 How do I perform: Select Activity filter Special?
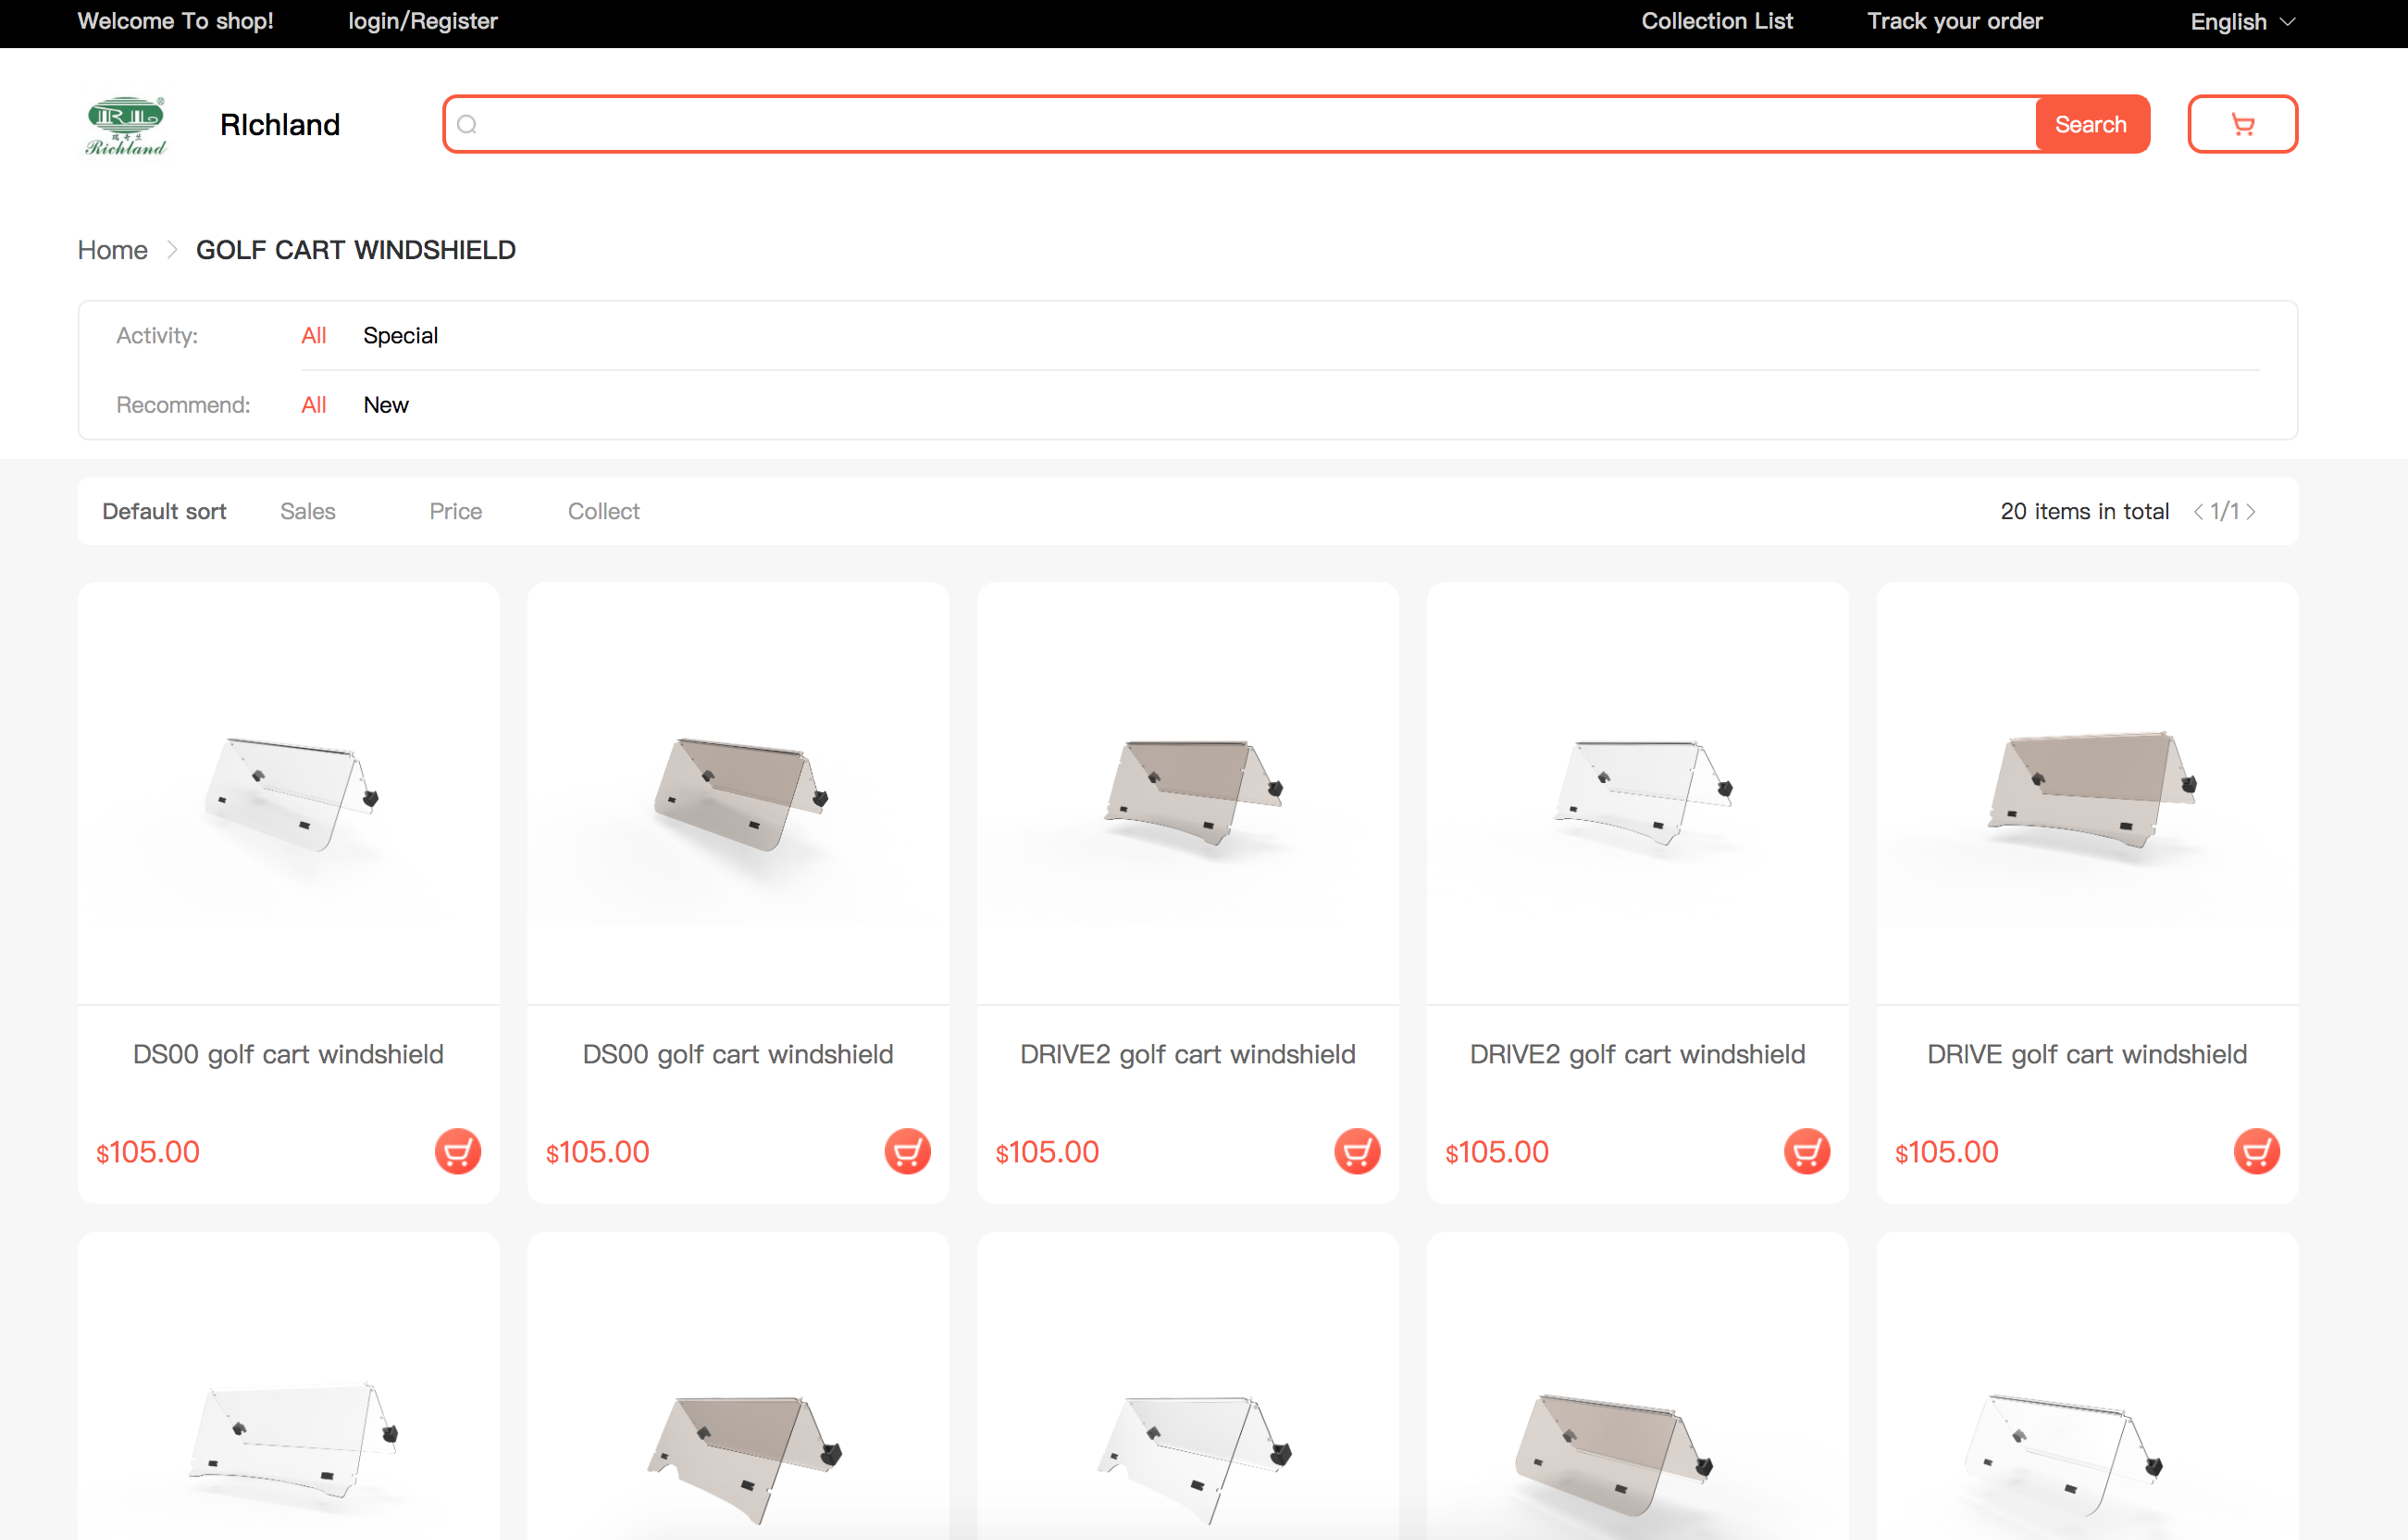[400, 335]
